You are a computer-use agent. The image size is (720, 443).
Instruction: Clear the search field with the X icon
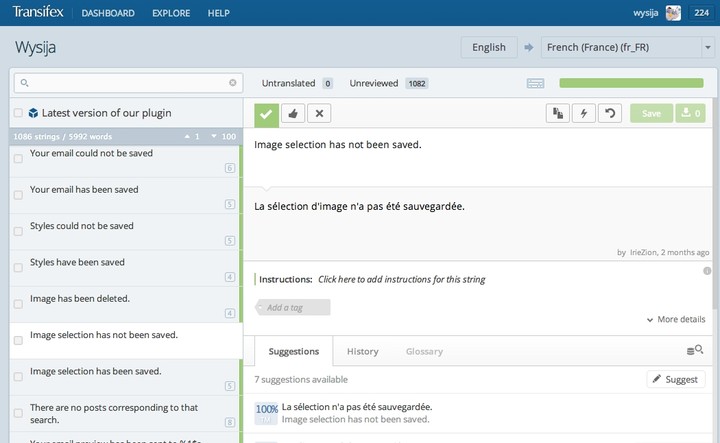coord(233,83)
